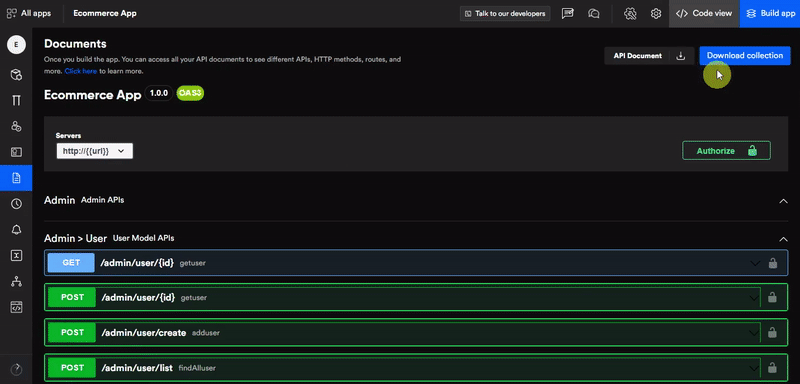Expand POST /admin/user/list row chevron
This screenshot has width=800, height=384.
tap(754, 368)
